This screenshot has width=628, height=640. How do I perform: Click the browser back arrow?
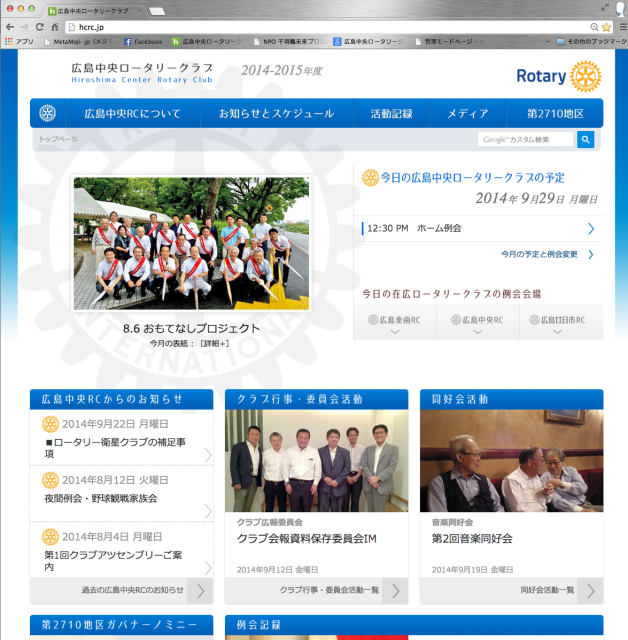click(9, 27)
